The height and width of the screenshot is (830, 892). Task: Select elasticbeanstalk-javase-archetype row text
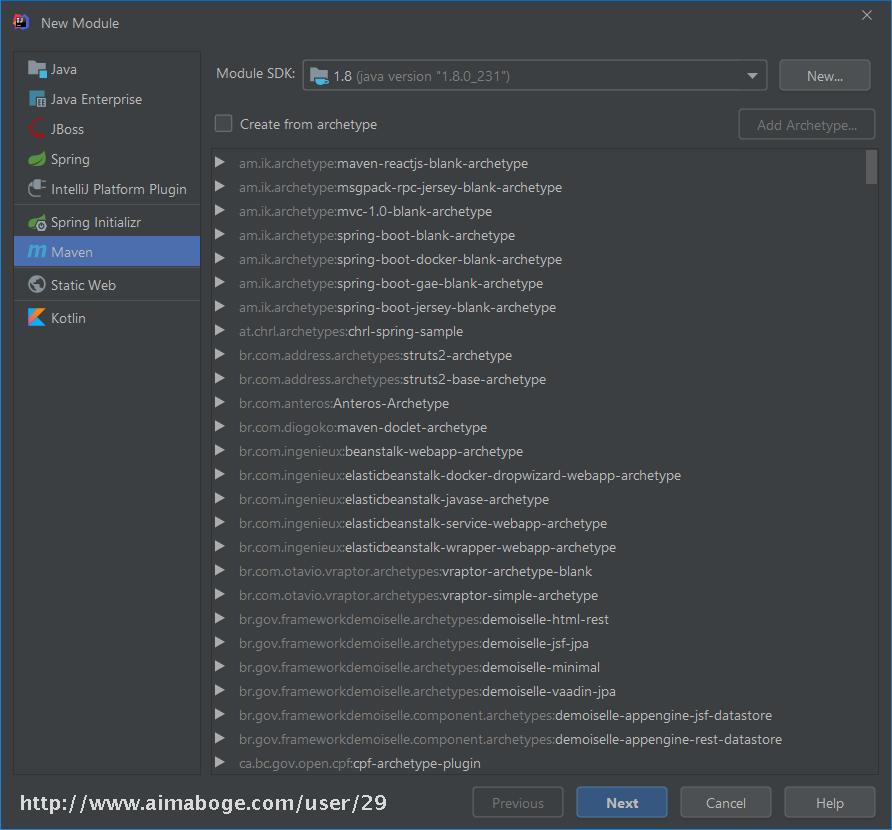point(394,499)
